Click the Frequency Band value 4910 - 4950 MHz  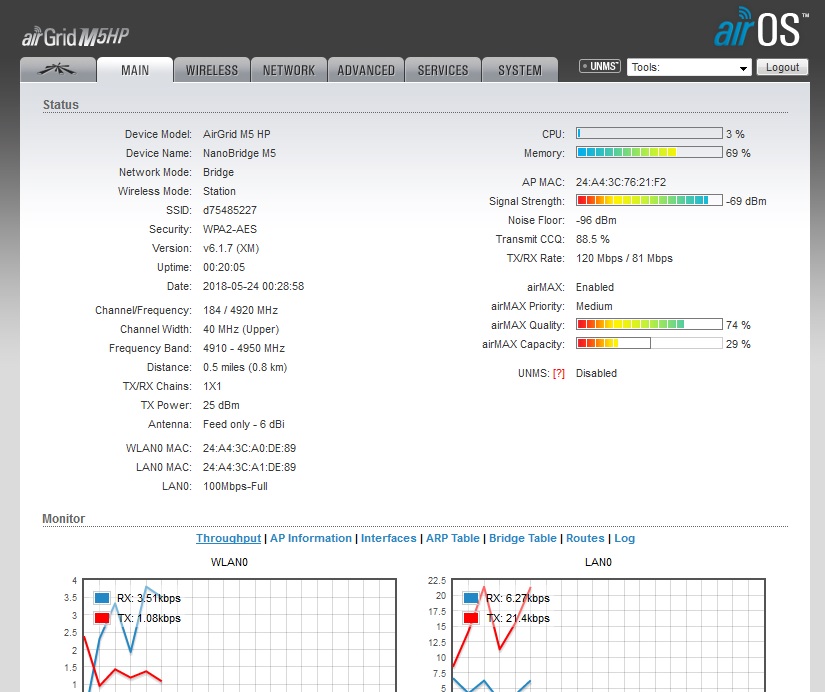point(244,348)
